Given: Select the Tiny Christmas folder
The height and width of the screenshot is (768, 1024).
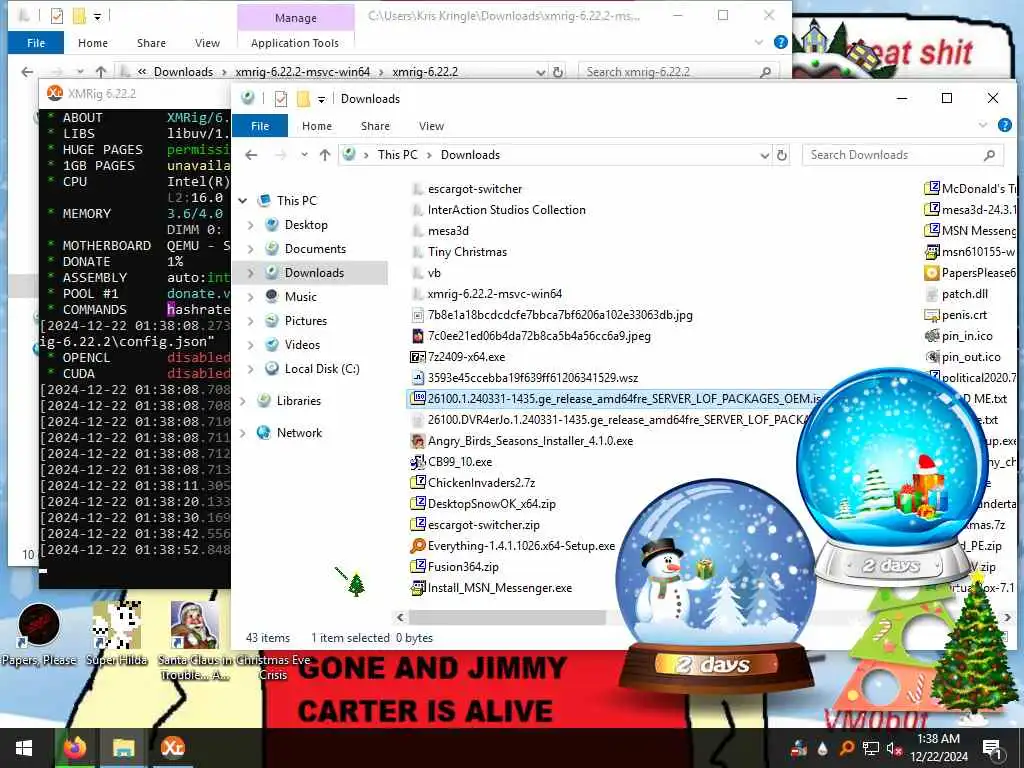Looking at the screenshot, I should [467, 252].
